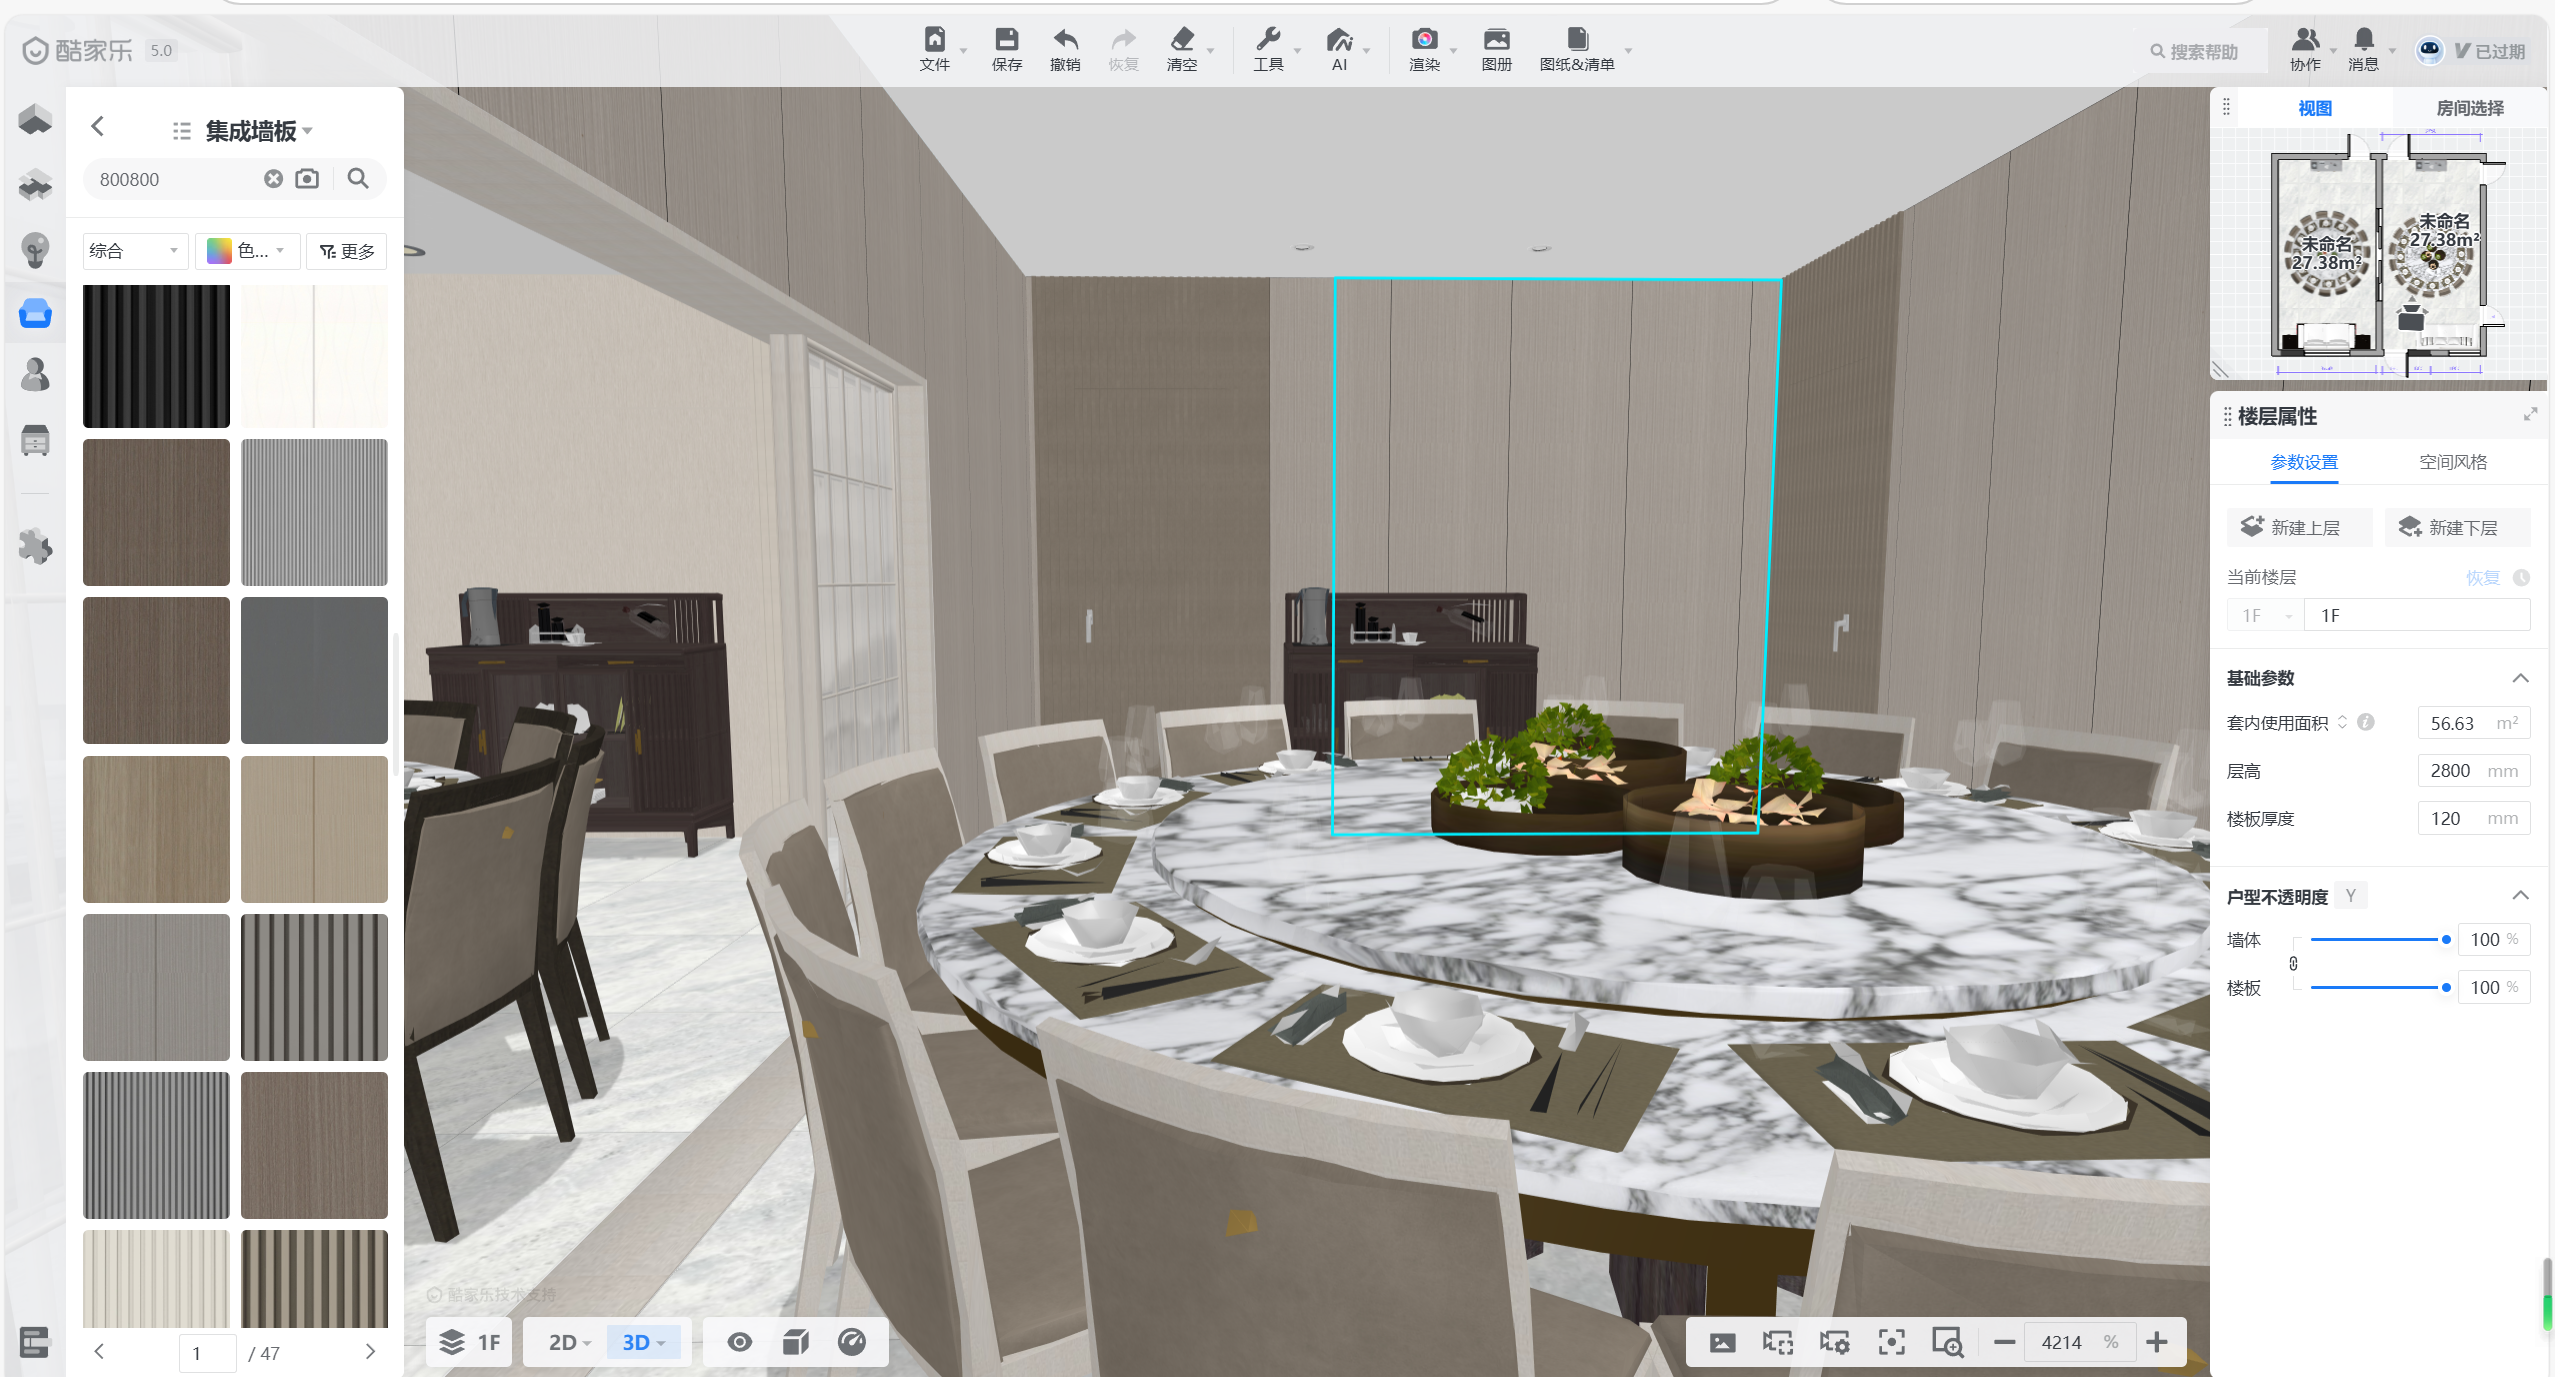Click the 新建上层 button

click(x=2298, y=528)
